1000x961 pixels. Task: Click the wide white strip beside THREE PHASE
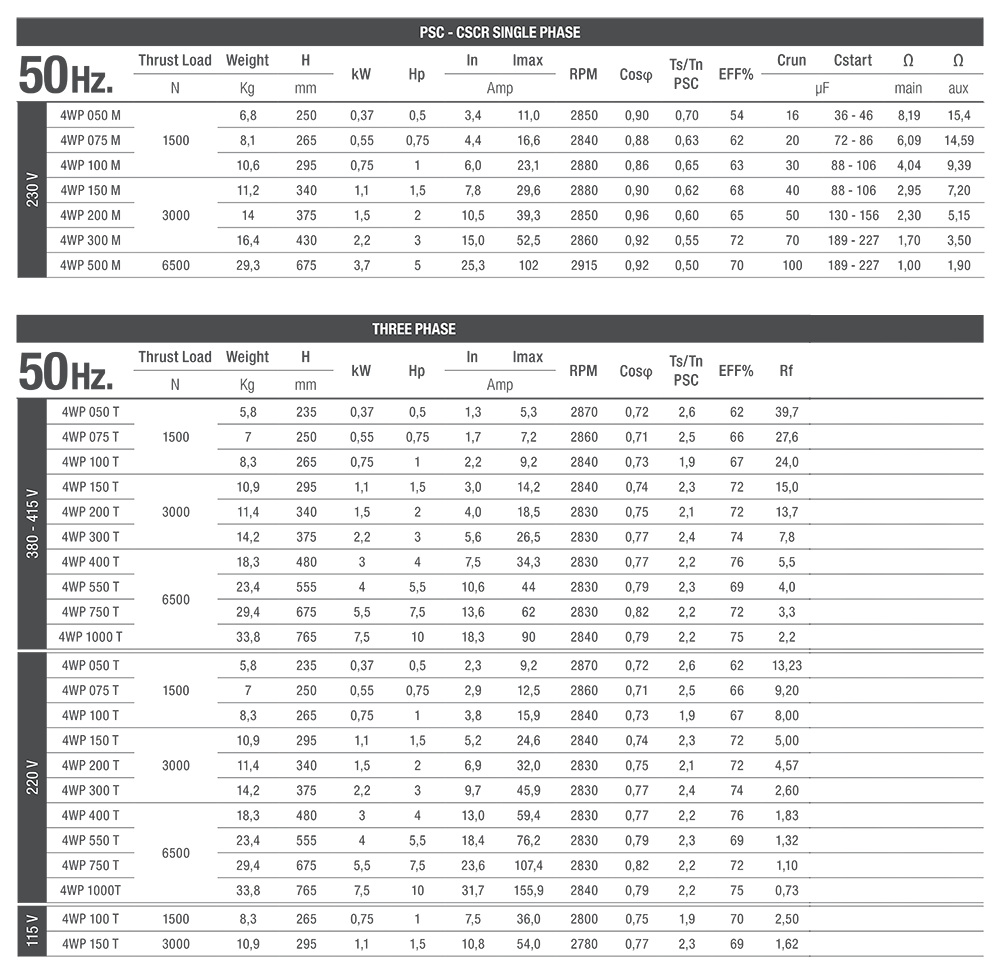tap(860, 353)
